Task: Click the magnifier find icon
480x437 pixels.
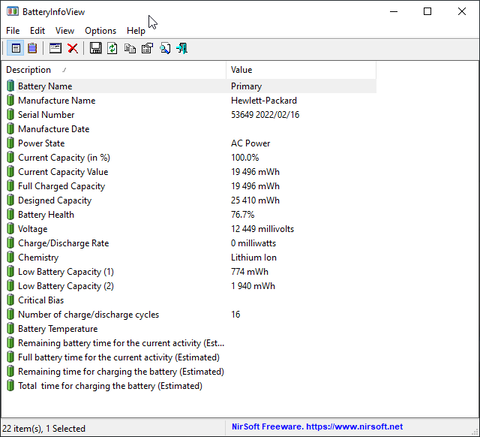Action: (x=165, y=49)
